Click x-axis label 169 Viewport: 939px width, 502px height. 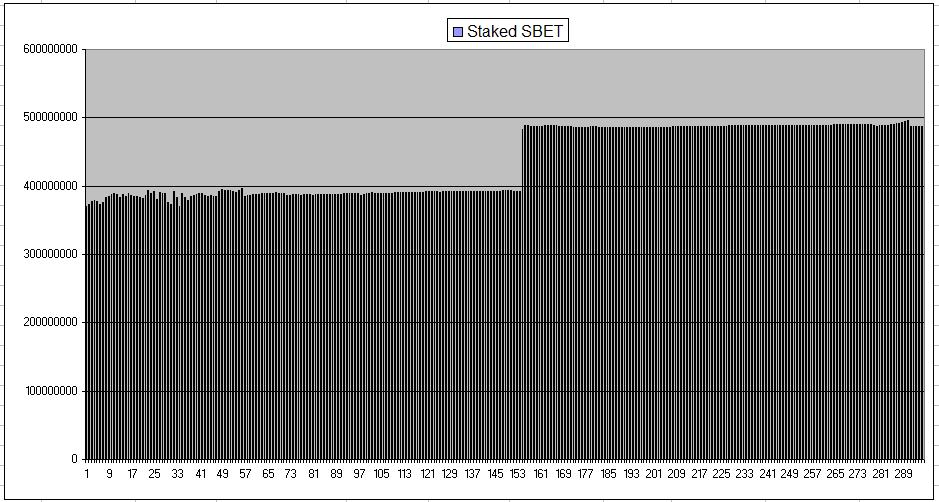(563, 474)
